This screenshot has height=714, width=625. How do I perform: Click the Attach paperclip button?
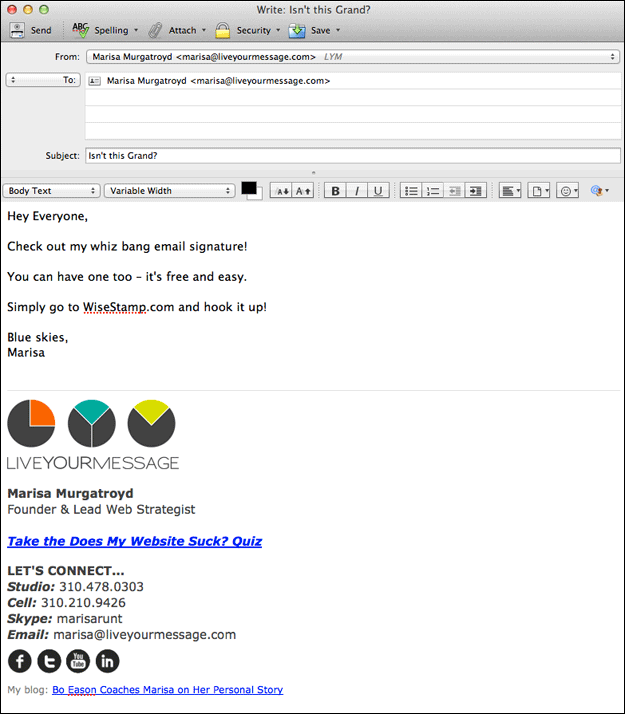(173, 31)
